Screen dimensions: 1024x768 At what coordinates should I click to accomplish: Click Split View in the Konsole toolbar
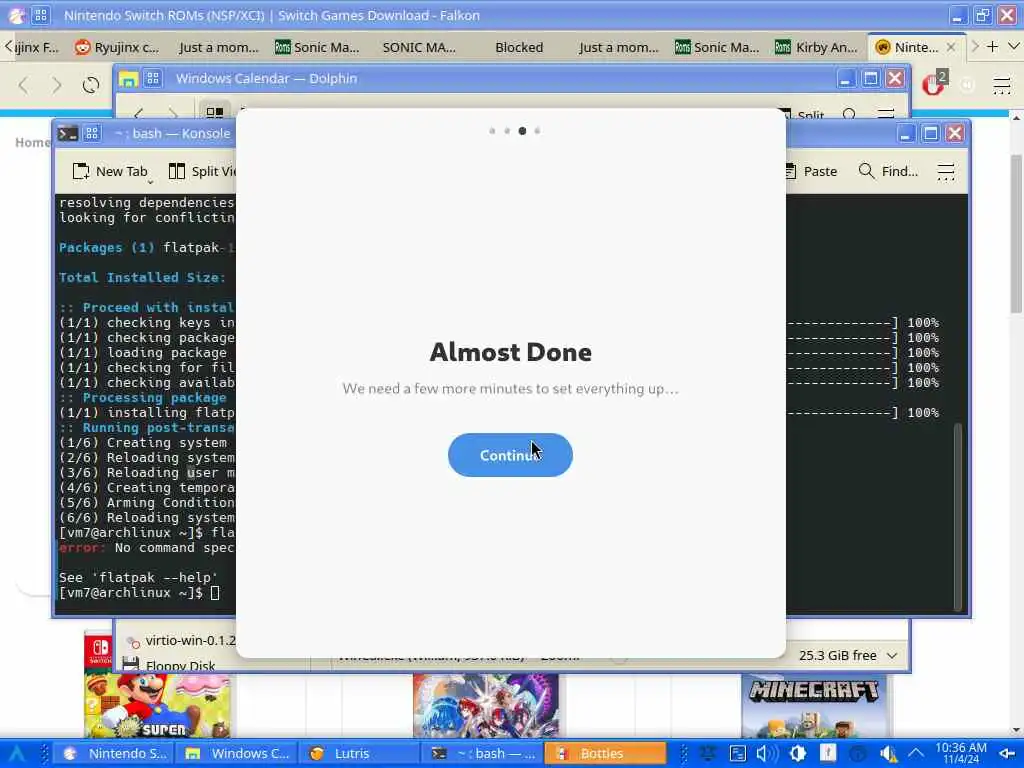pyautogui.click(x=202, y=171)
